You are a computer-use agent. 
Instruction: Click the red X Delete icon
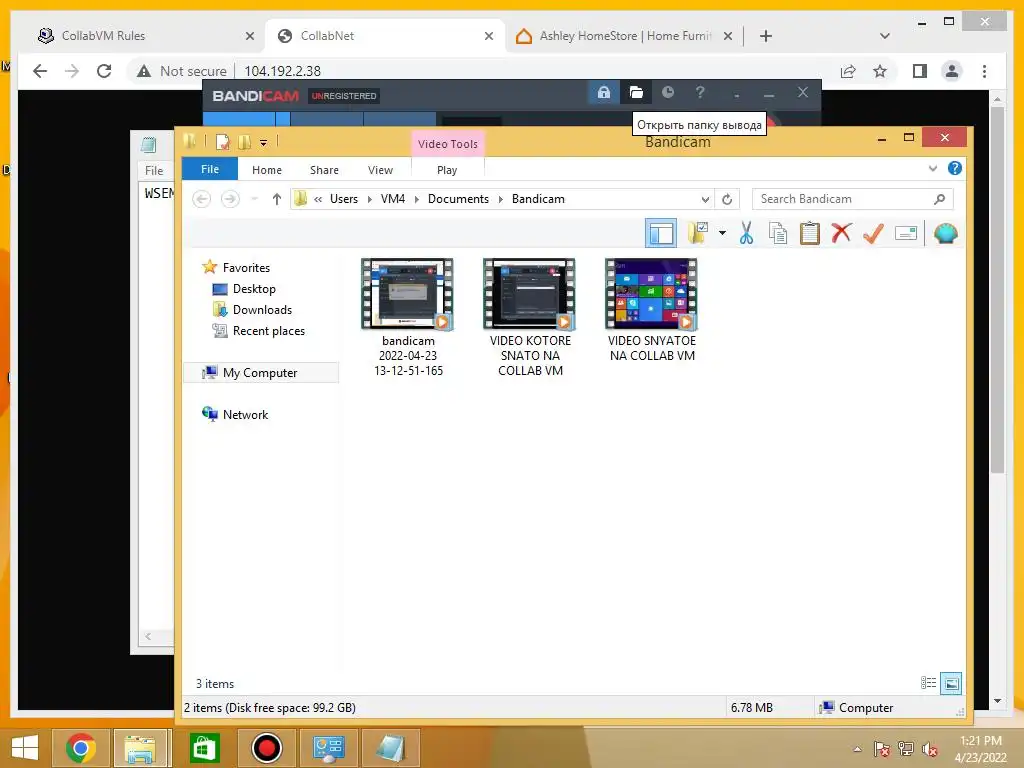click(x=842, y=233)
